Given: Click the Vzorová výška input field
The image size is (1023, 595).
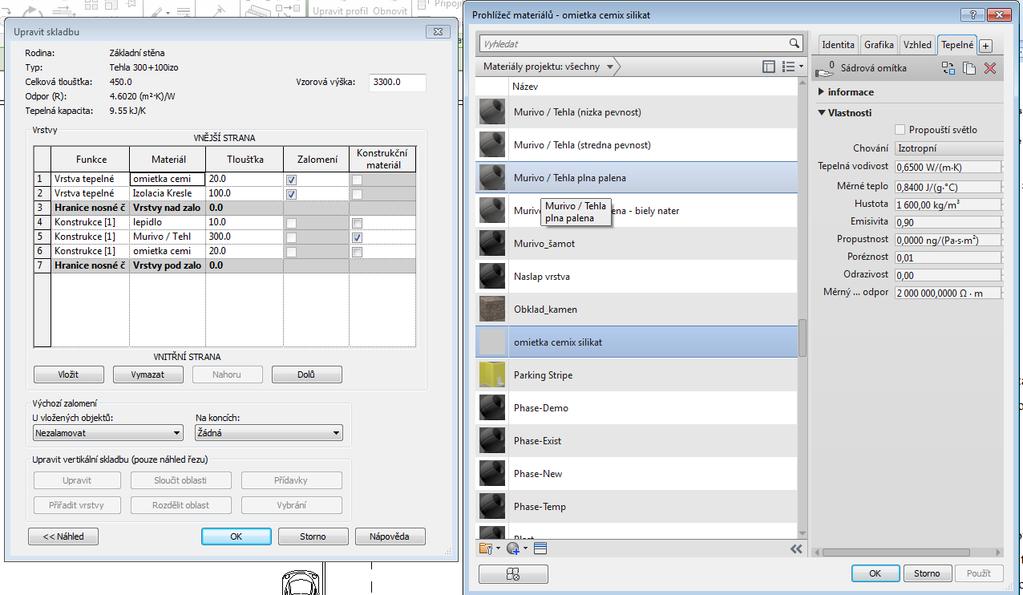Looking at the screenshot, I should click(x=397, y=82).
